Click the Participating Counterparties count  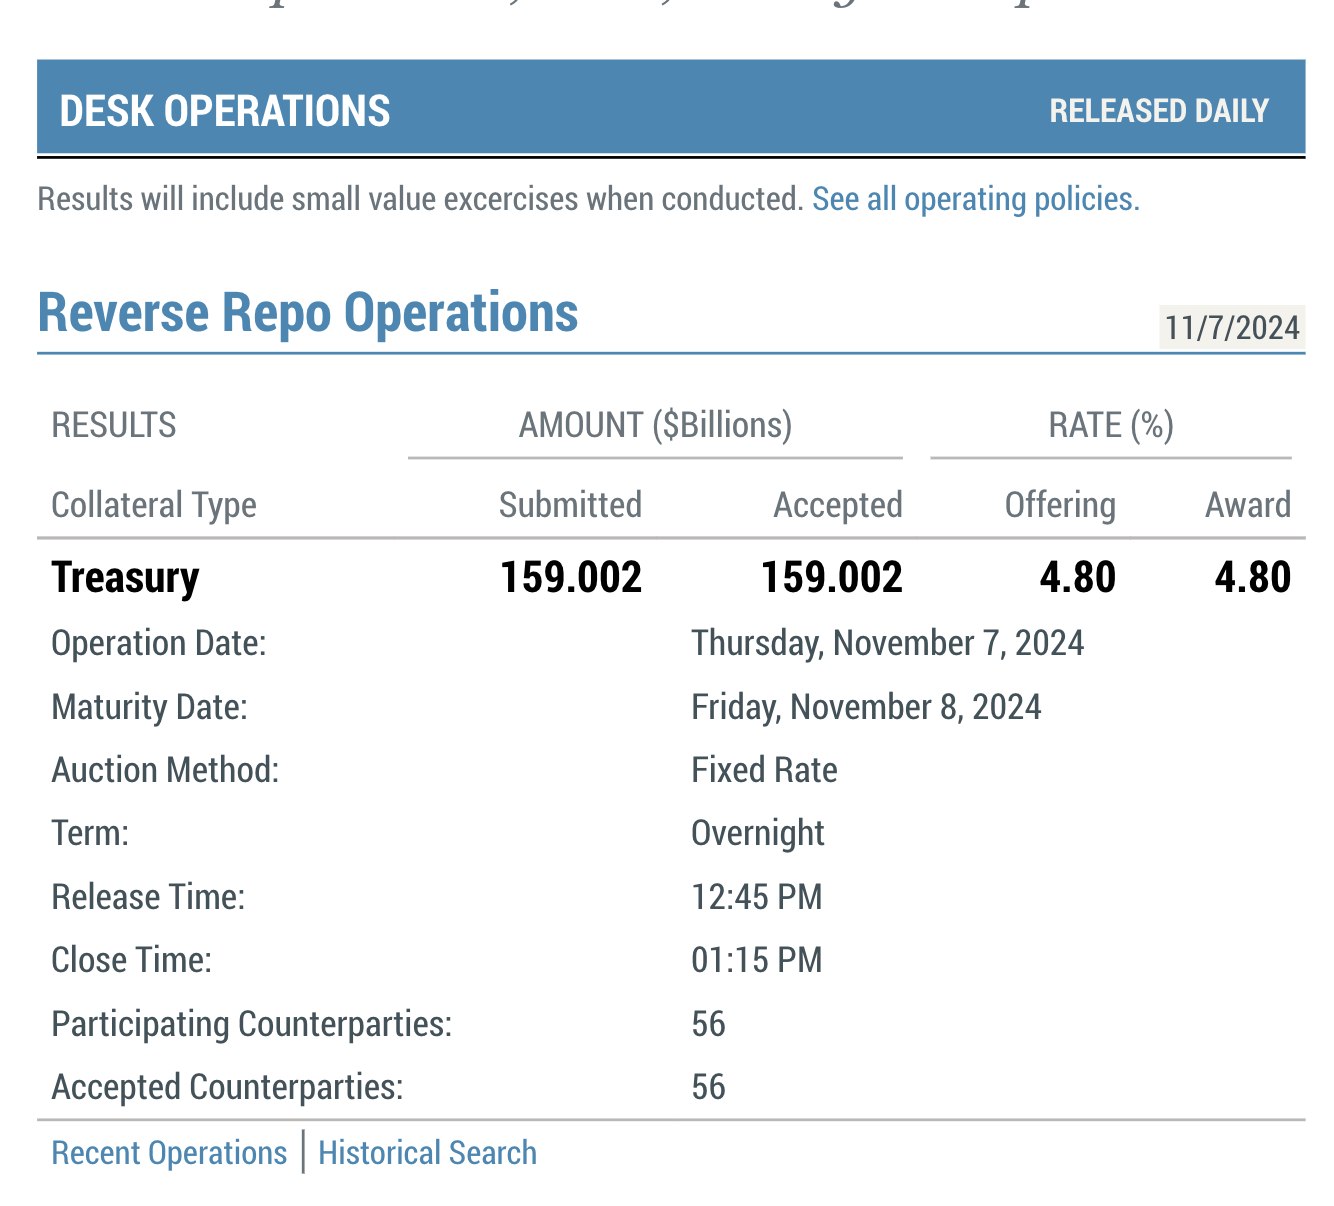point(708,1024)
